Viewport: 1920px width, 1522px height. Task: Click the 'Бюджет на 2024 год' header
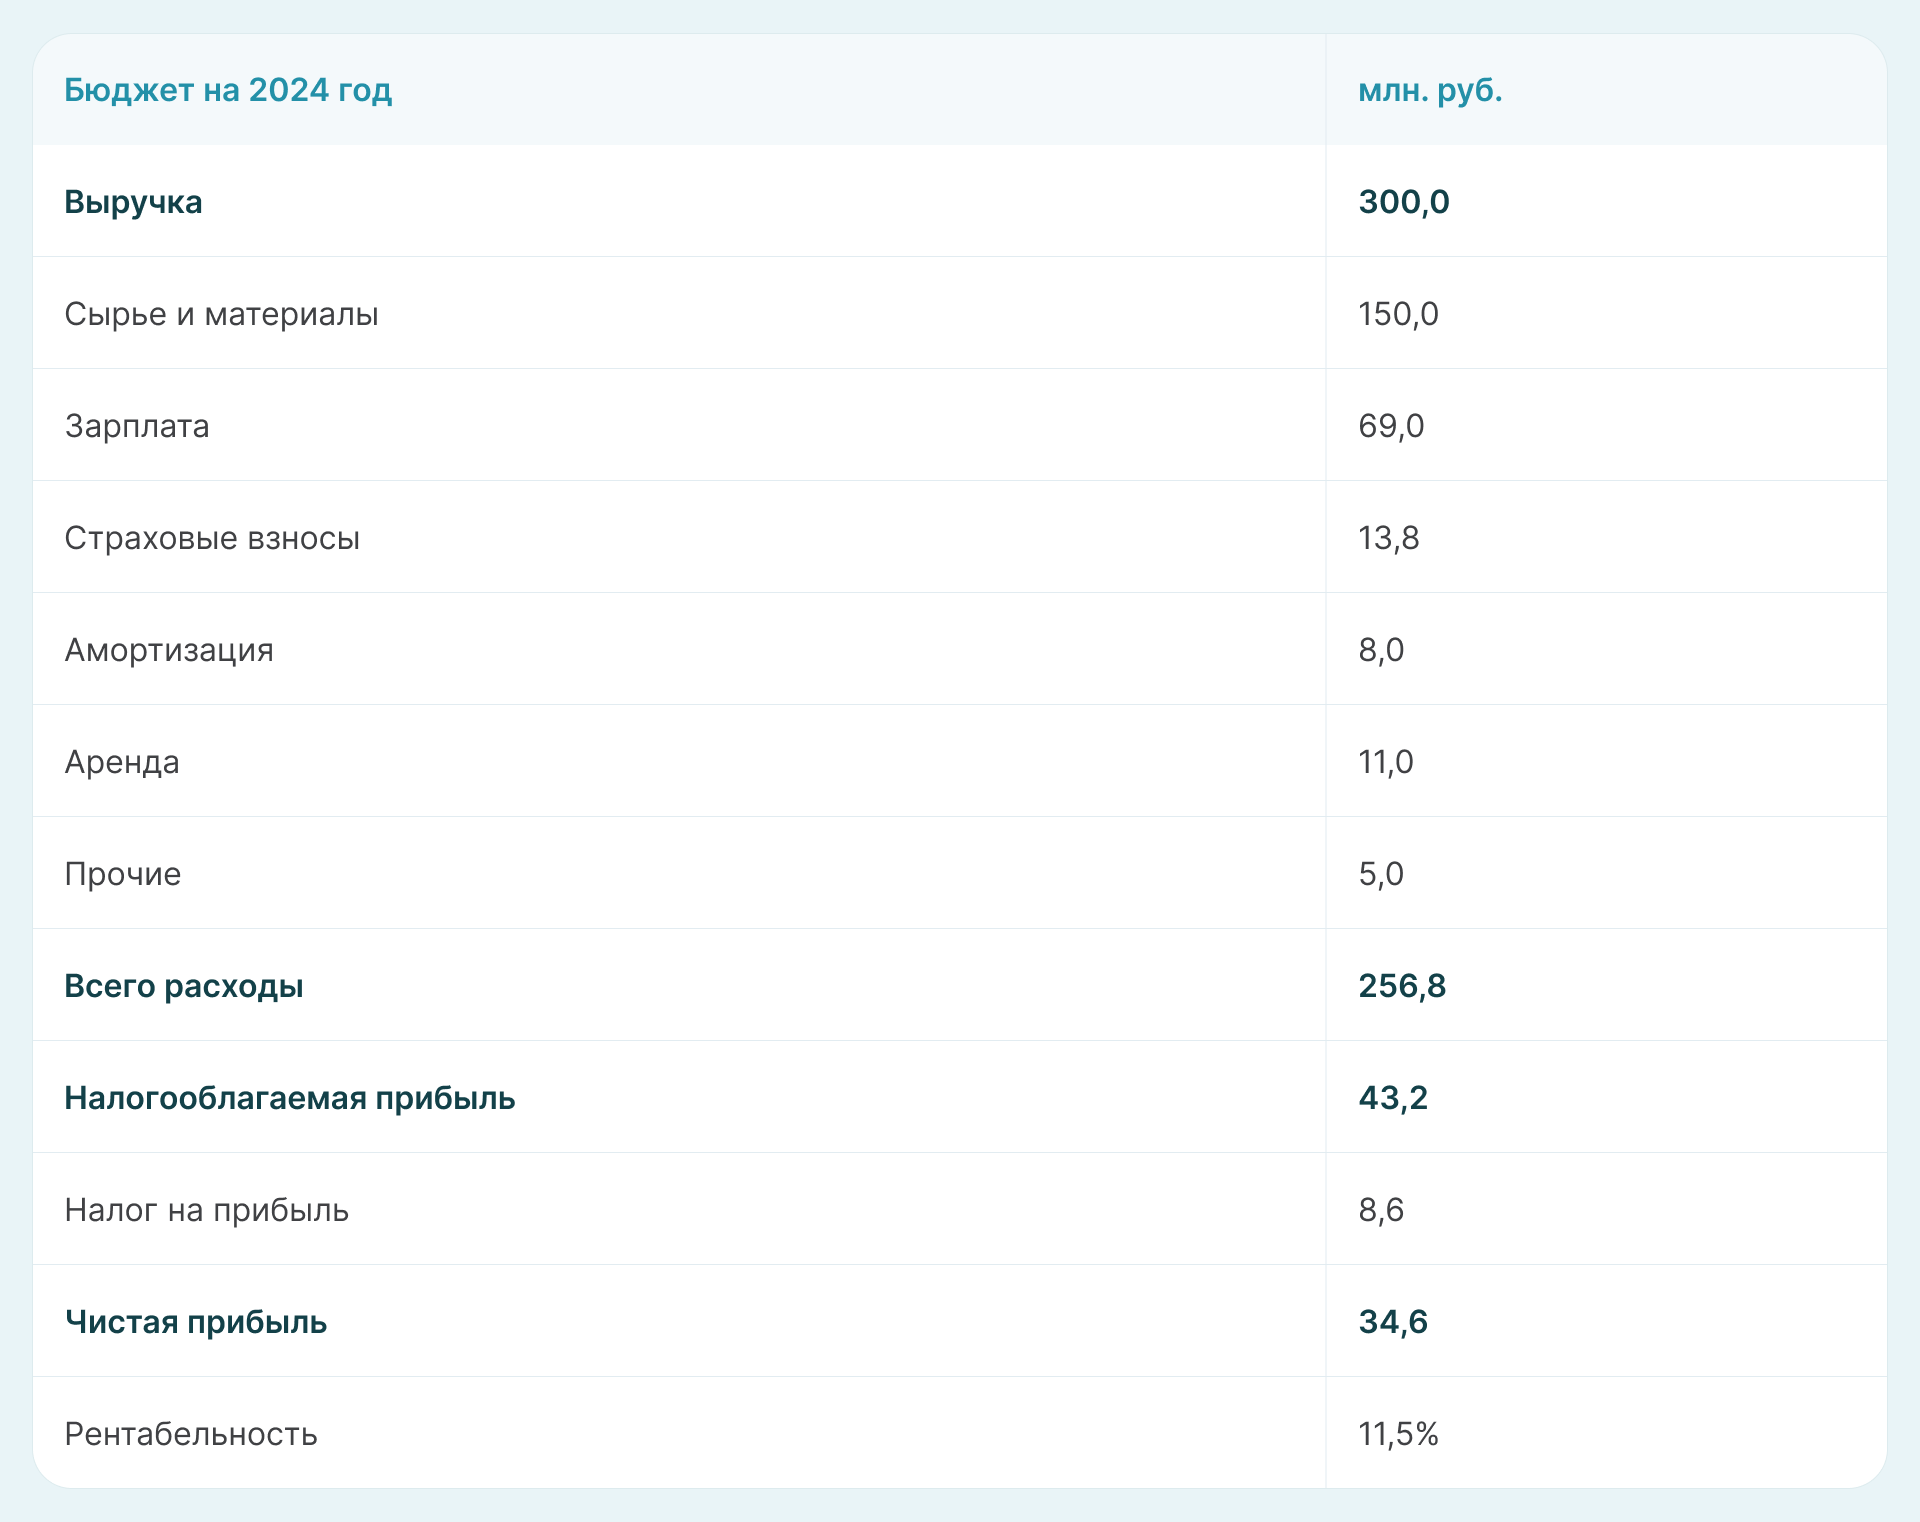pyautogui.click(x=228, y=90)
